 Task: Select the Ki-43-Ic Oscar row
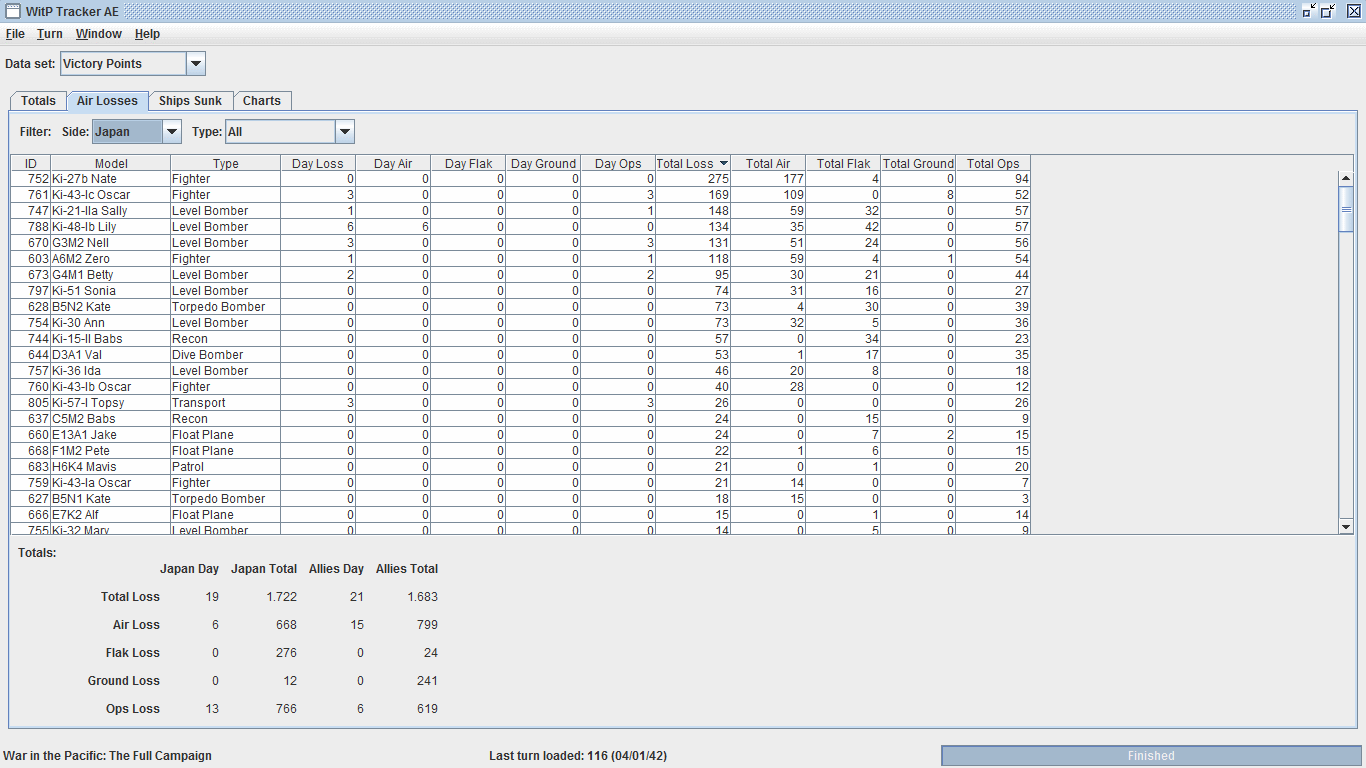click(521, 195)
